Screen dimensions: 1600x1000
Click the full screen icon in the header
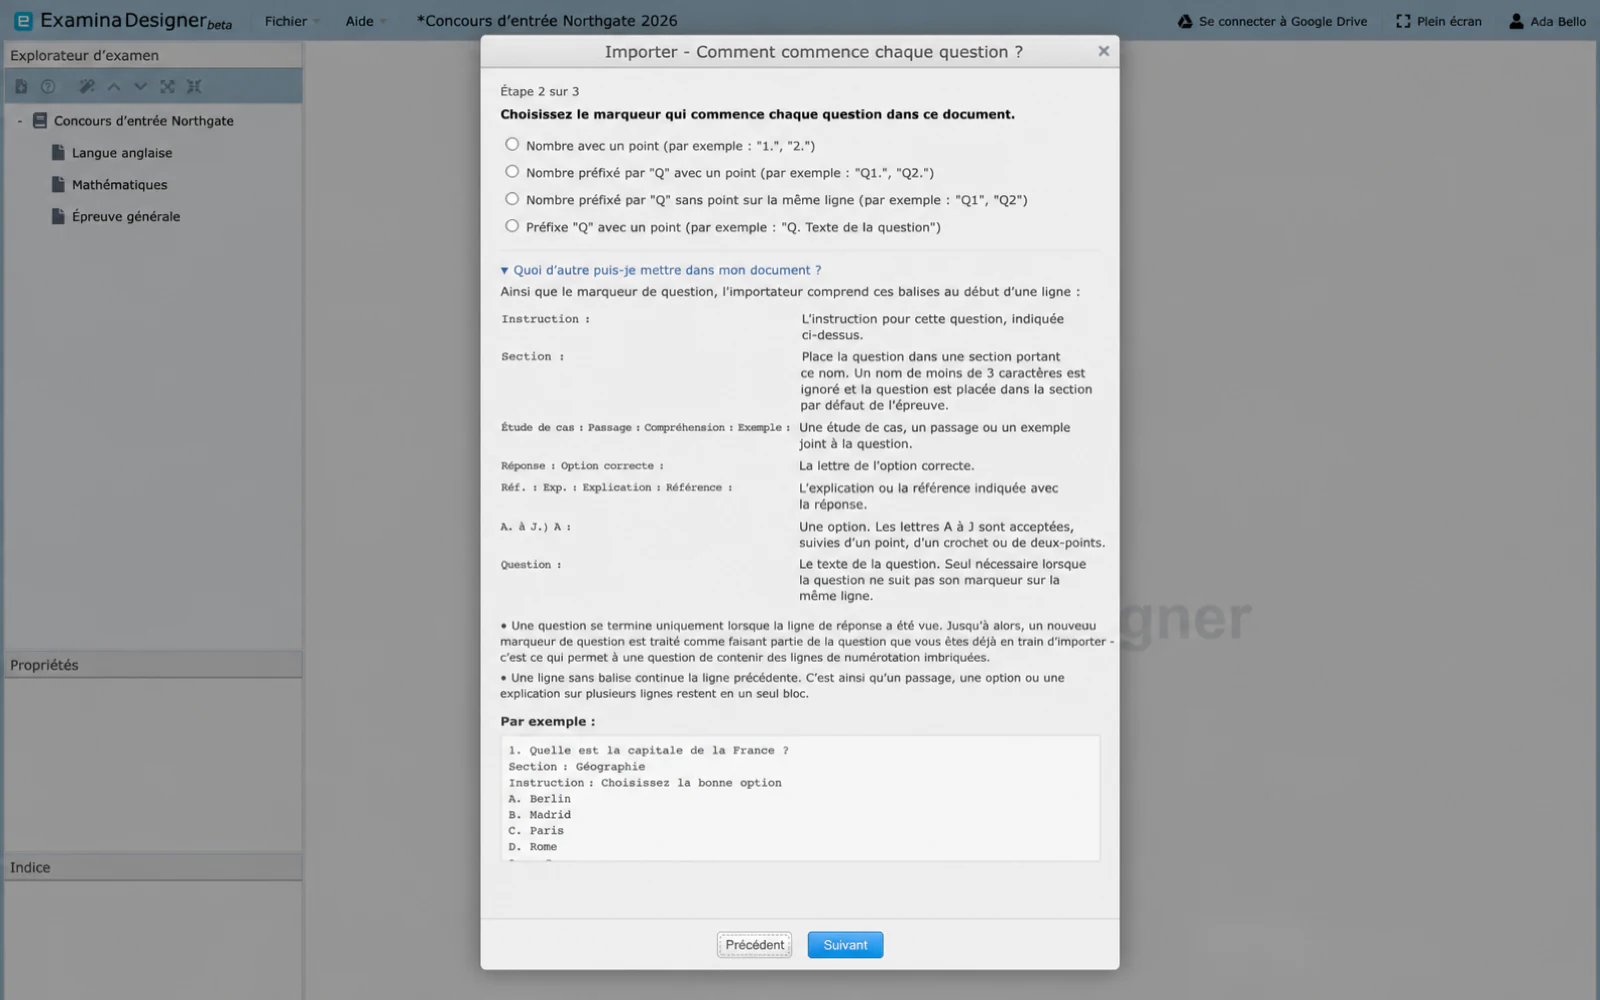click(x=1403, y=21)
